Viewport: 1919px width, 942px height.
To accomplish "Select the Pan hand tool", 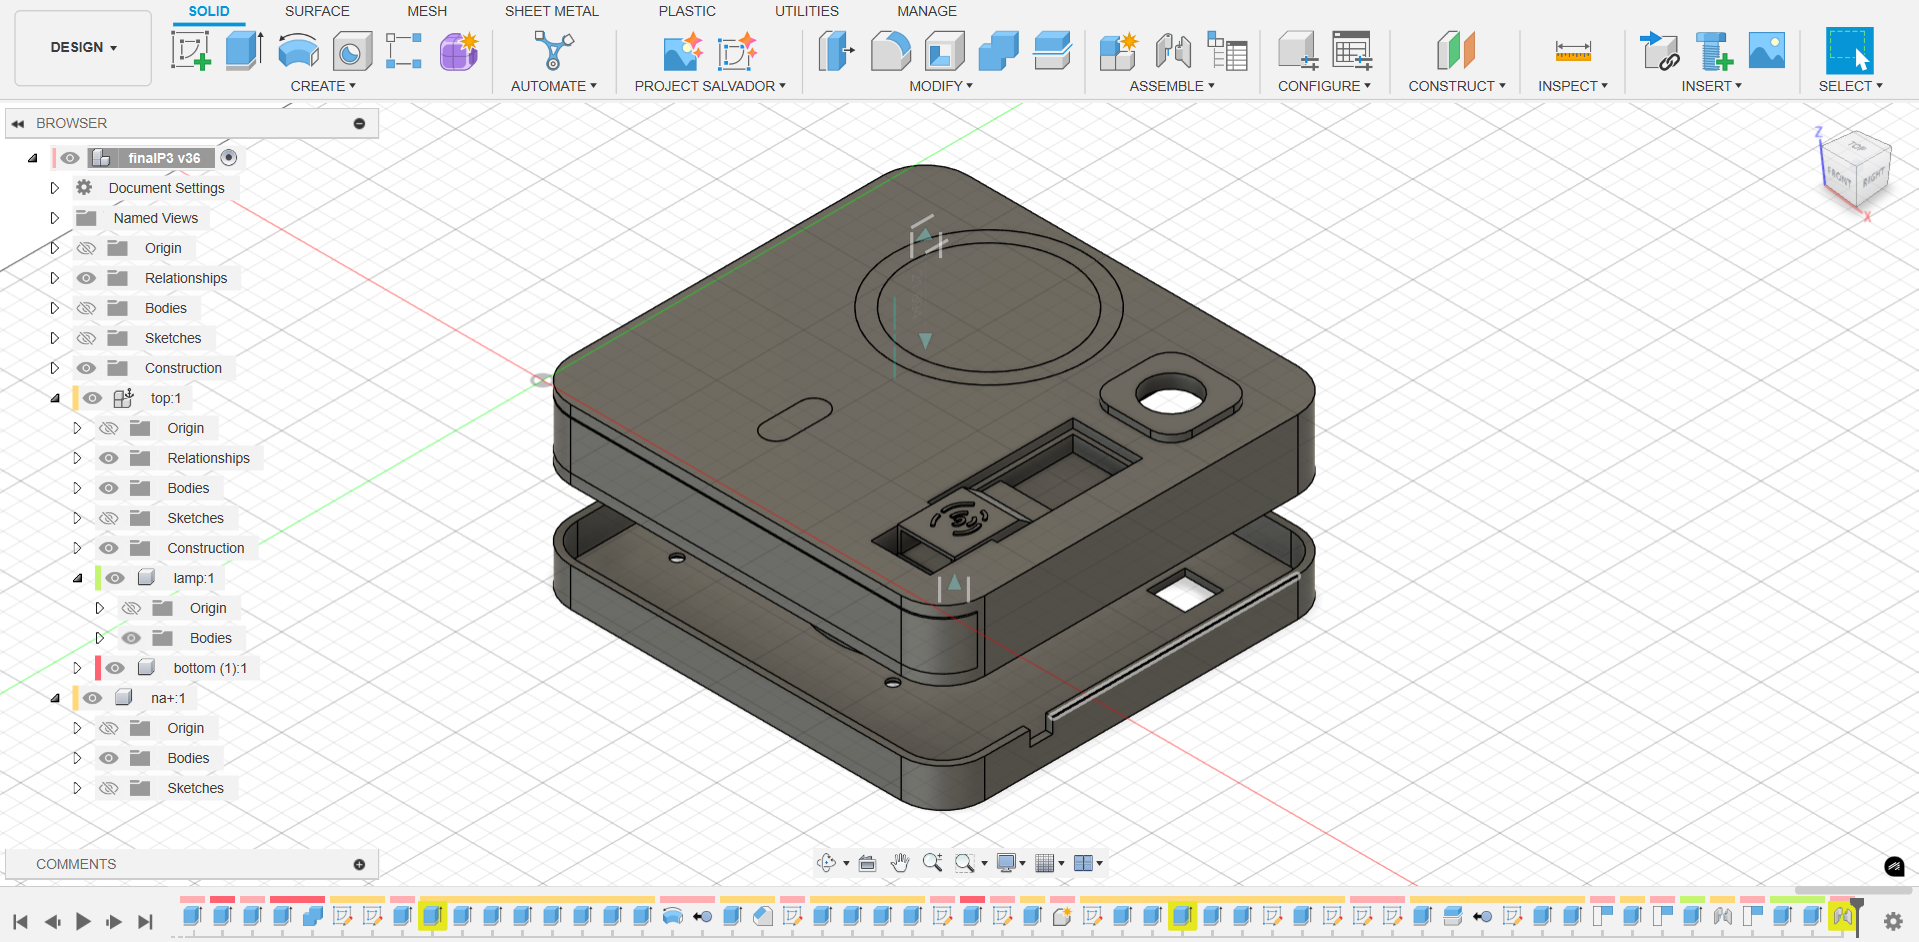I will 900,863.
